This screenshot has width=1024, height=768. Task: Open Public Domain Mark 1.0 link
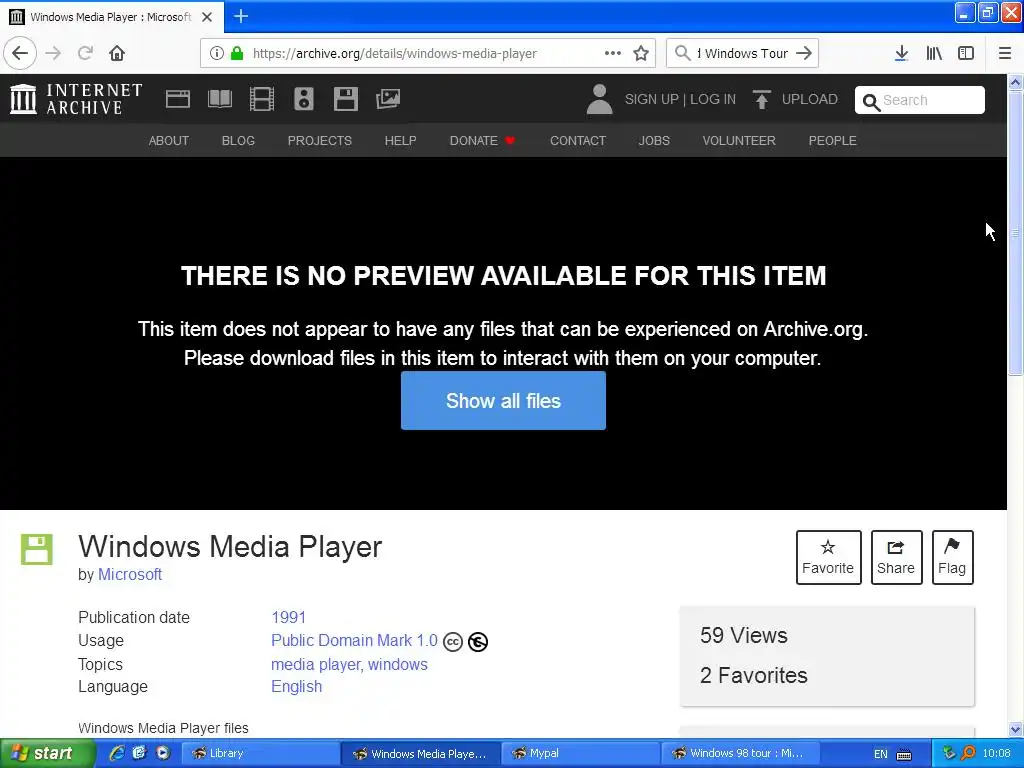(355, 641)
